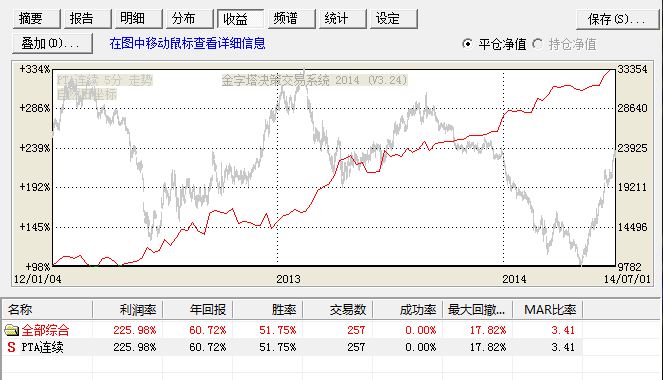Open the 明细 tab
The width and height of the screenshot is (663, 380).
tap(138, 19)
